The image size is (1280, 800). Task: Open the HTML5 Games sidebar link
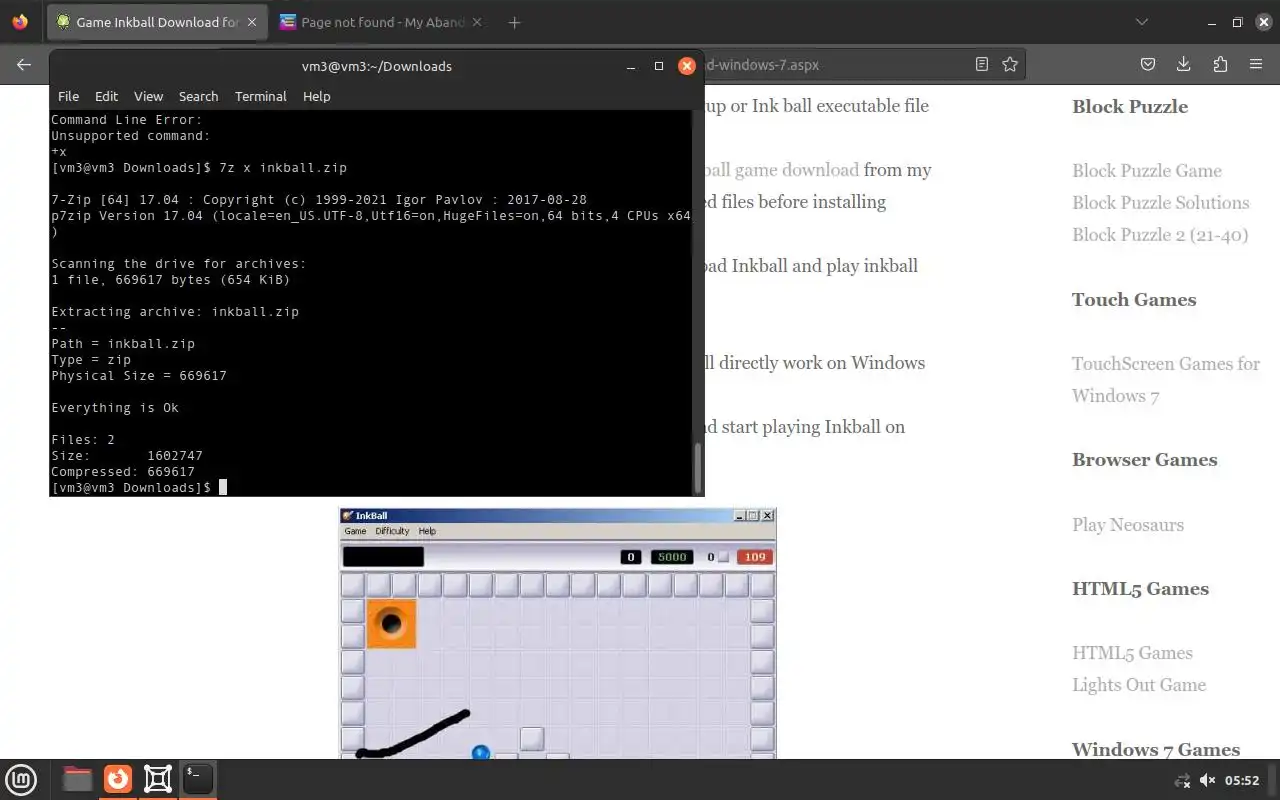1132,653
